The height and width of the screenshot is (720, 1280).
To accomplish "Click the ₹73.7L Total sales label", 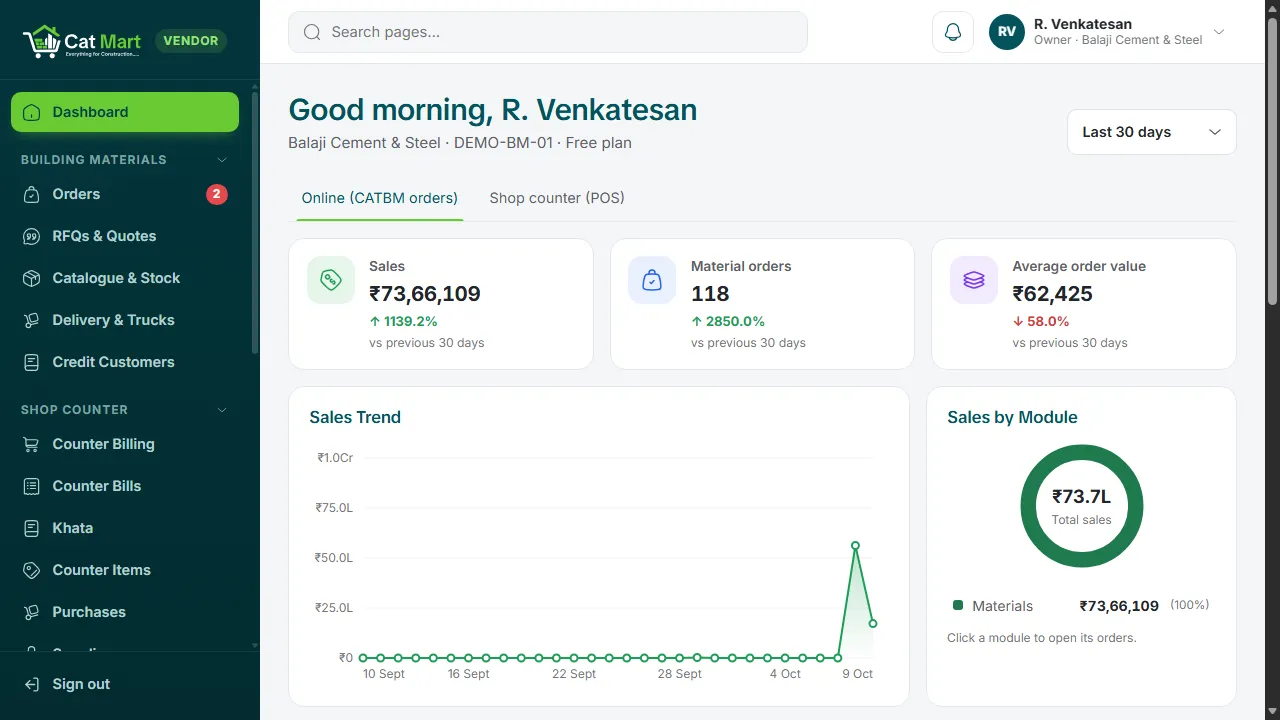I will (1082, 507).
